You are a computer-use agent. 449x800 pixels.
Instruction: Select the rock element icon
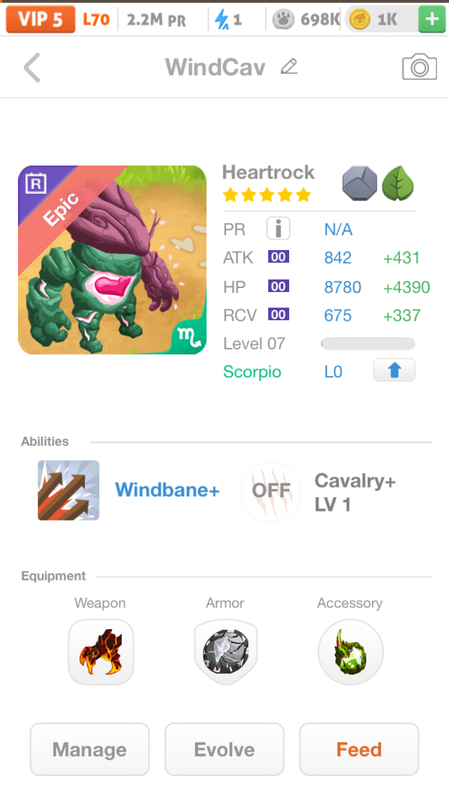click(360, 183)
